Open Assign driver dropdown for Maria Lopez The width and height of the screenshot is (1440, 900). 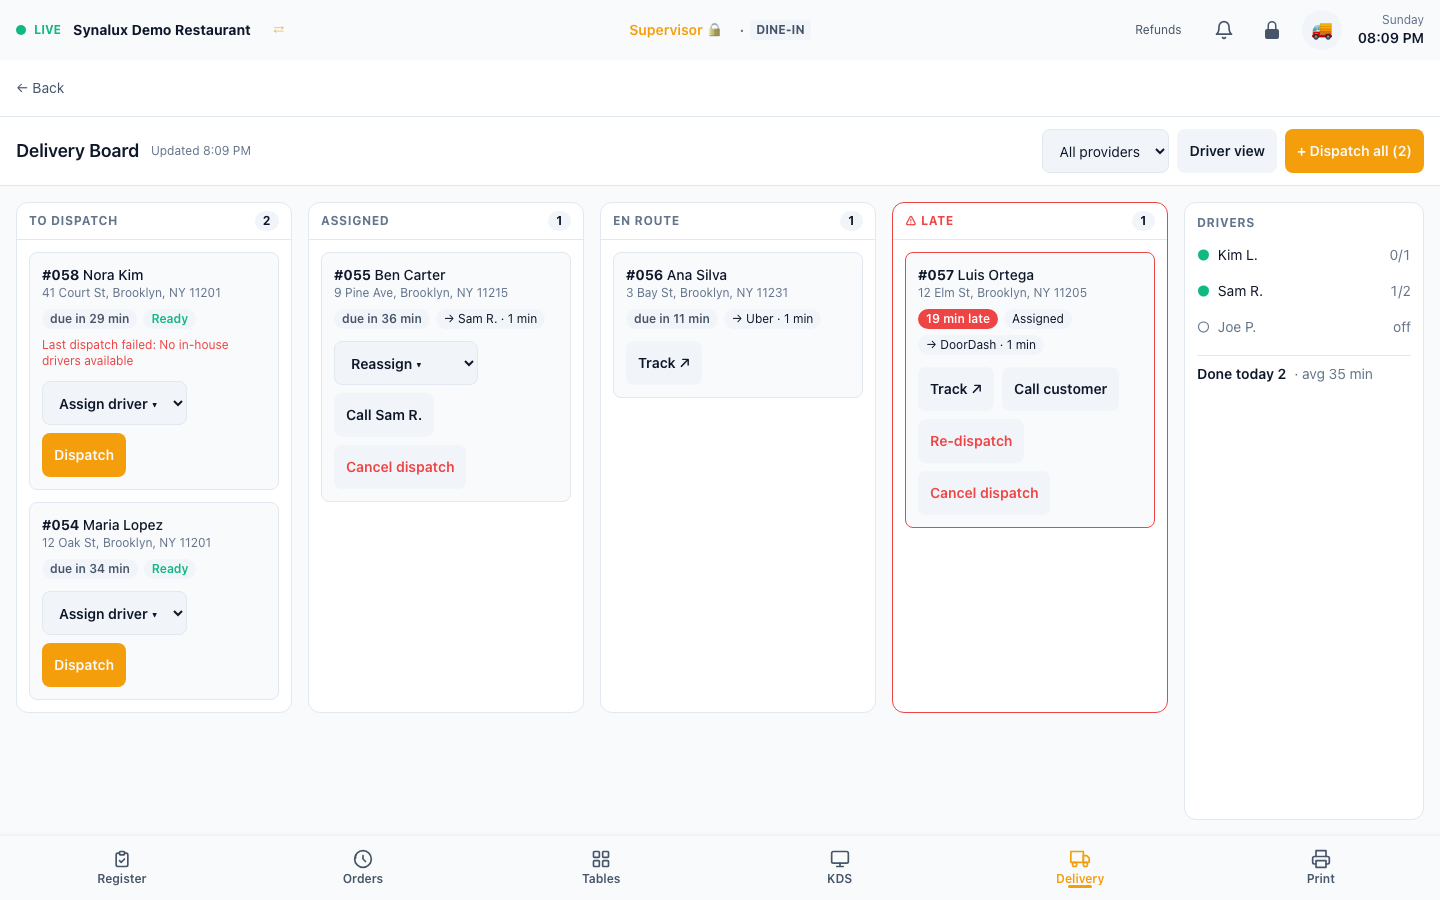click(114, 613)
